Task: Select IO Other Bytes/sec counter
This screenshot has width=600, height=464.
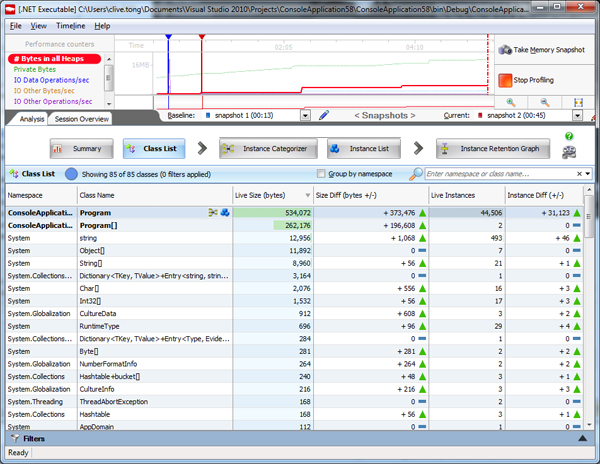Action: click(x=44, y=91)
